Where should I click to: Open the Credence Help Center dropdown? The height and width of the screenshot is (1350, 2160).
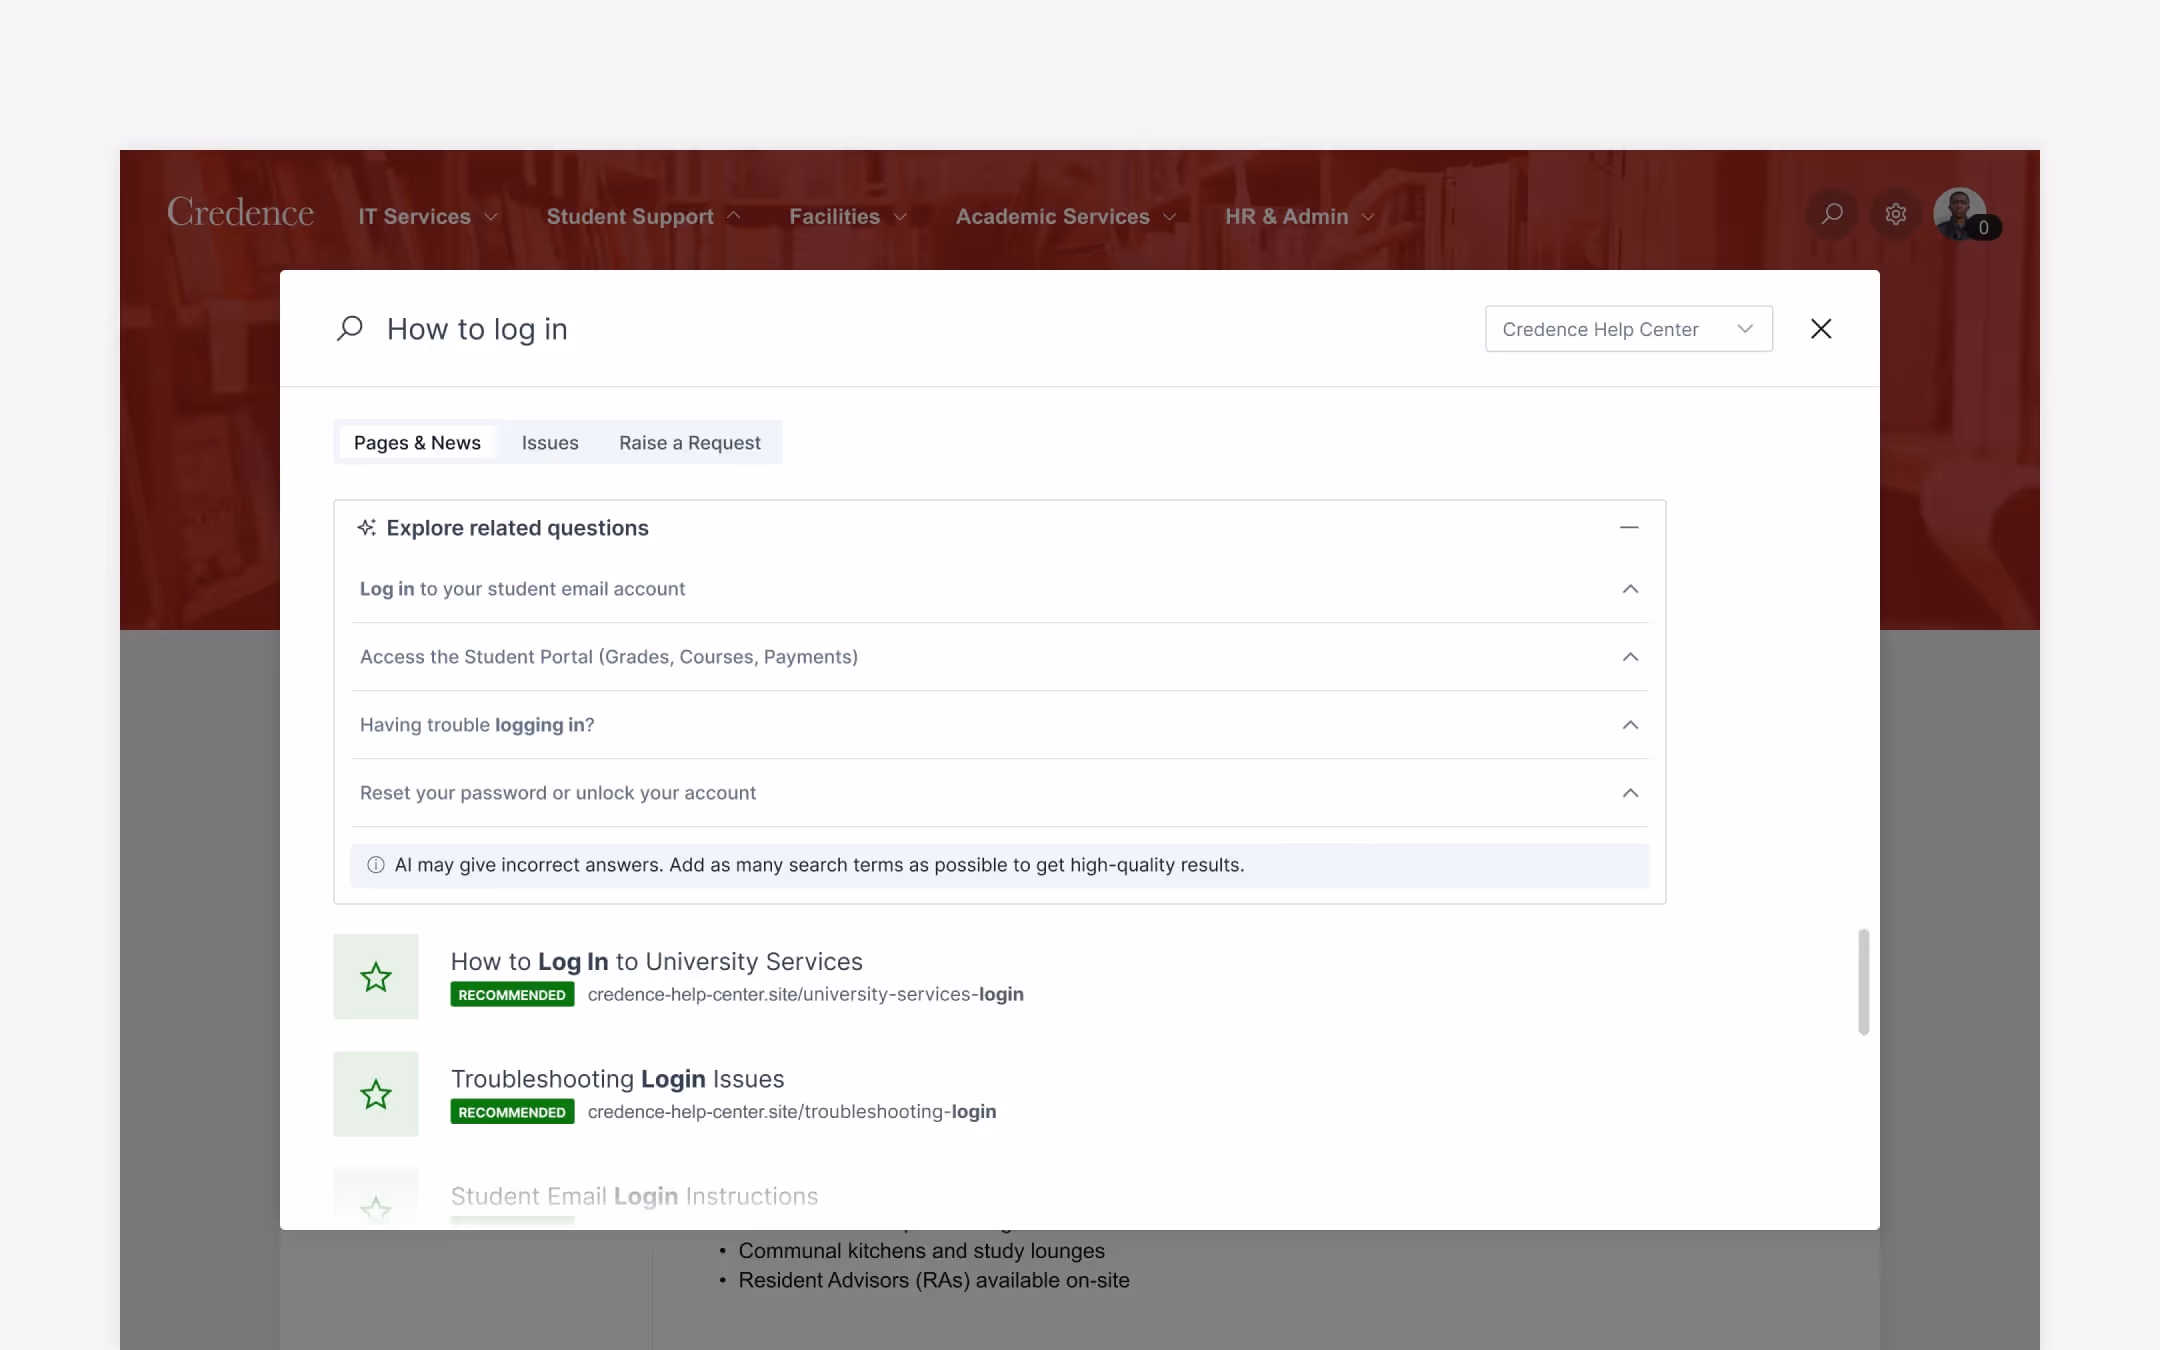click(x=1628, y=329)
